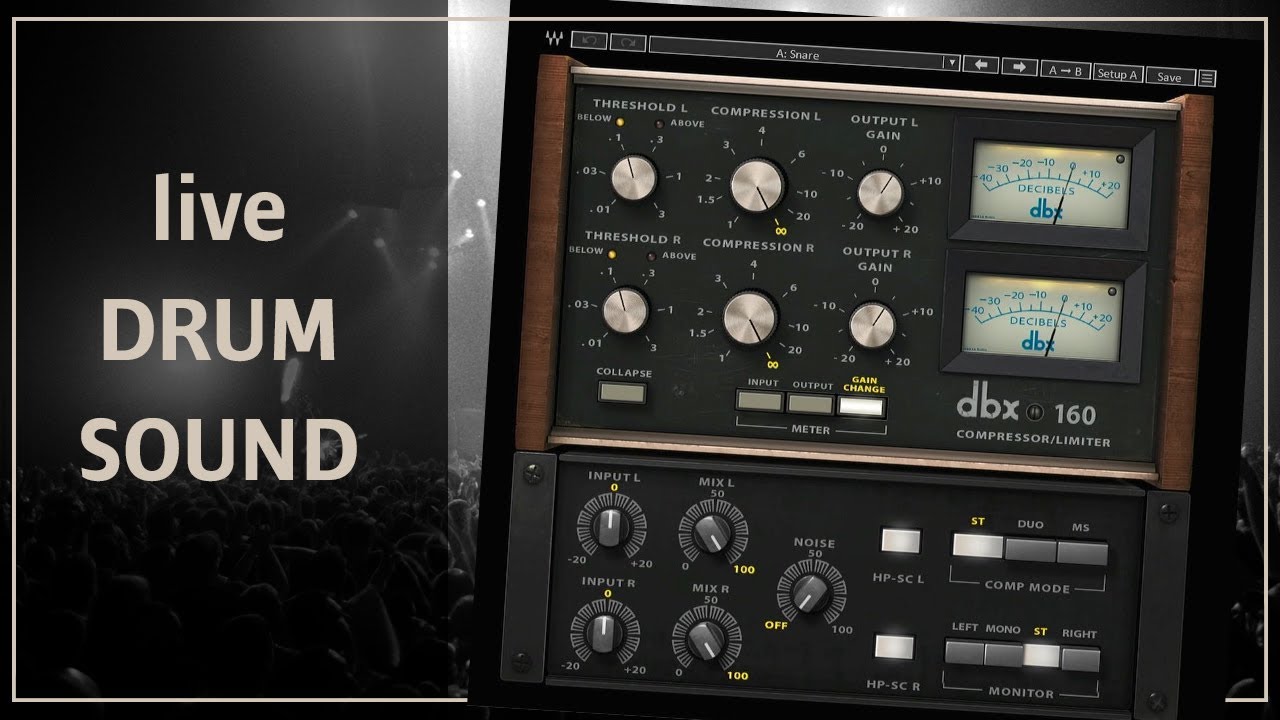Image resolution: width=1280 pixels, height=720 pixels.
Task: Click the Threshold L knob
Action: 635,179
